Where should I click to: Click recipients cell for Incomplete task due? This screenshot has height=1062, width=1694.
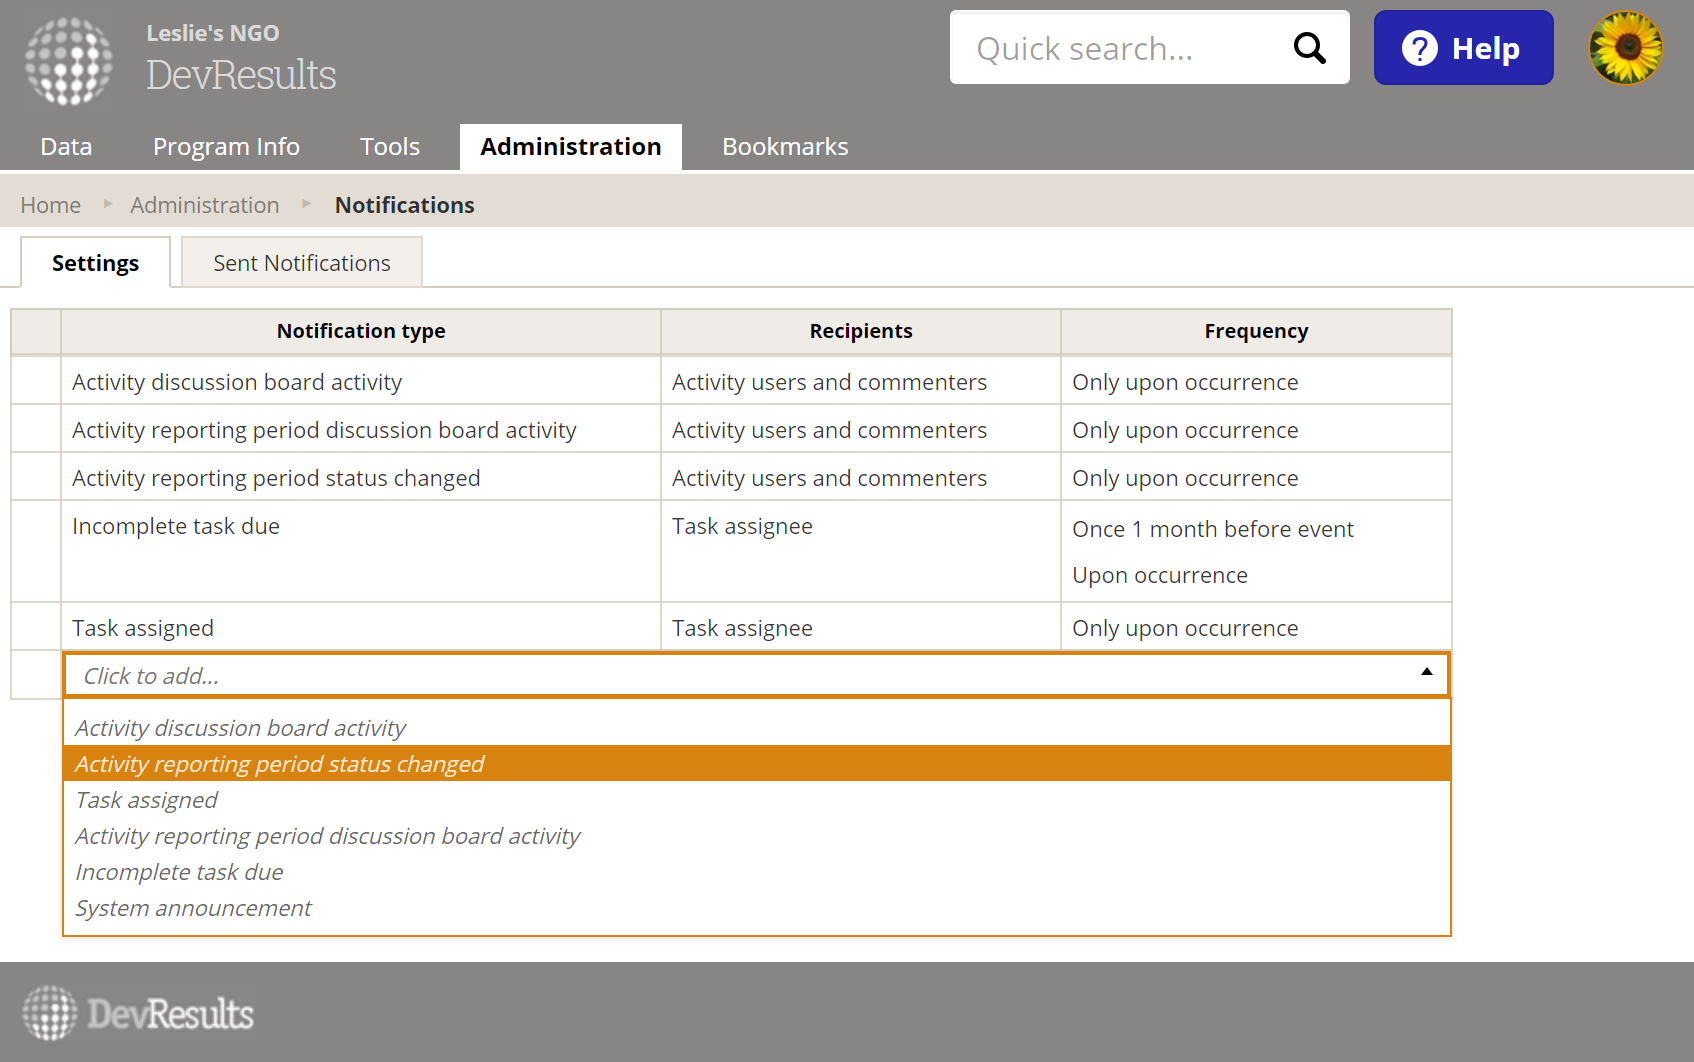pos(861,551)
